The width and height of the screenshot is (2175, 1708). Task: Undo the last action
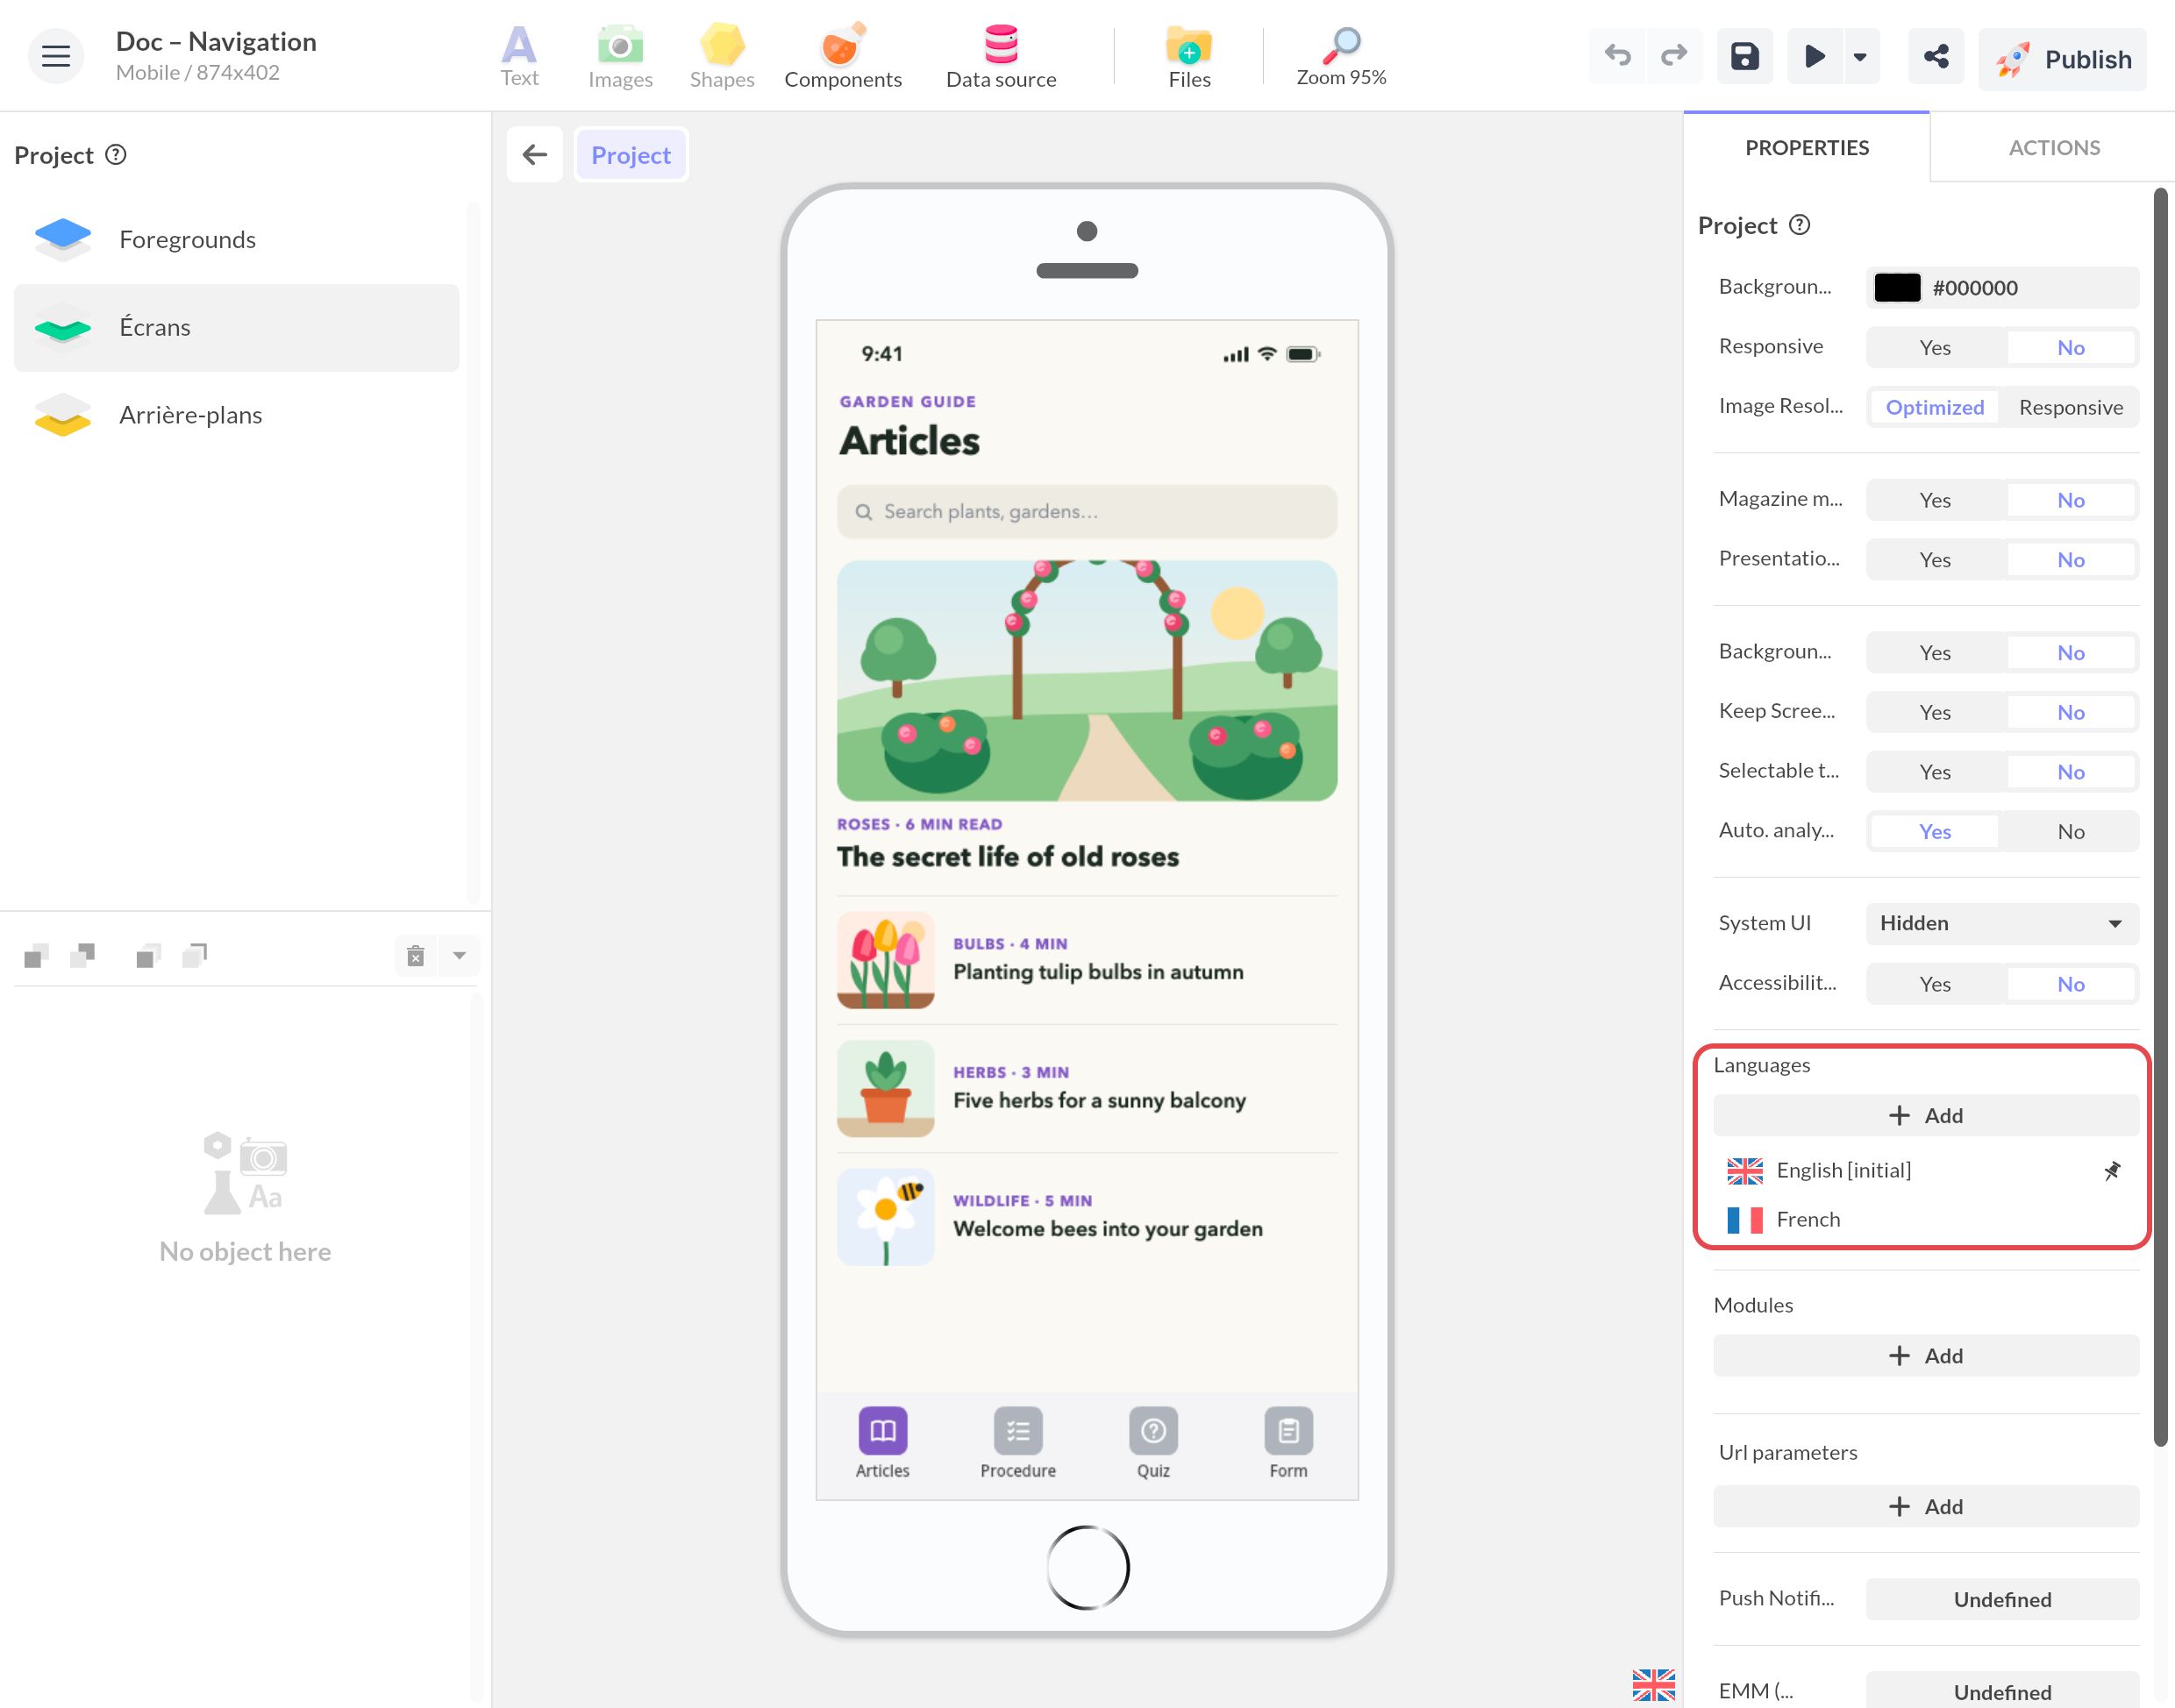click(x=1617, y=56)
